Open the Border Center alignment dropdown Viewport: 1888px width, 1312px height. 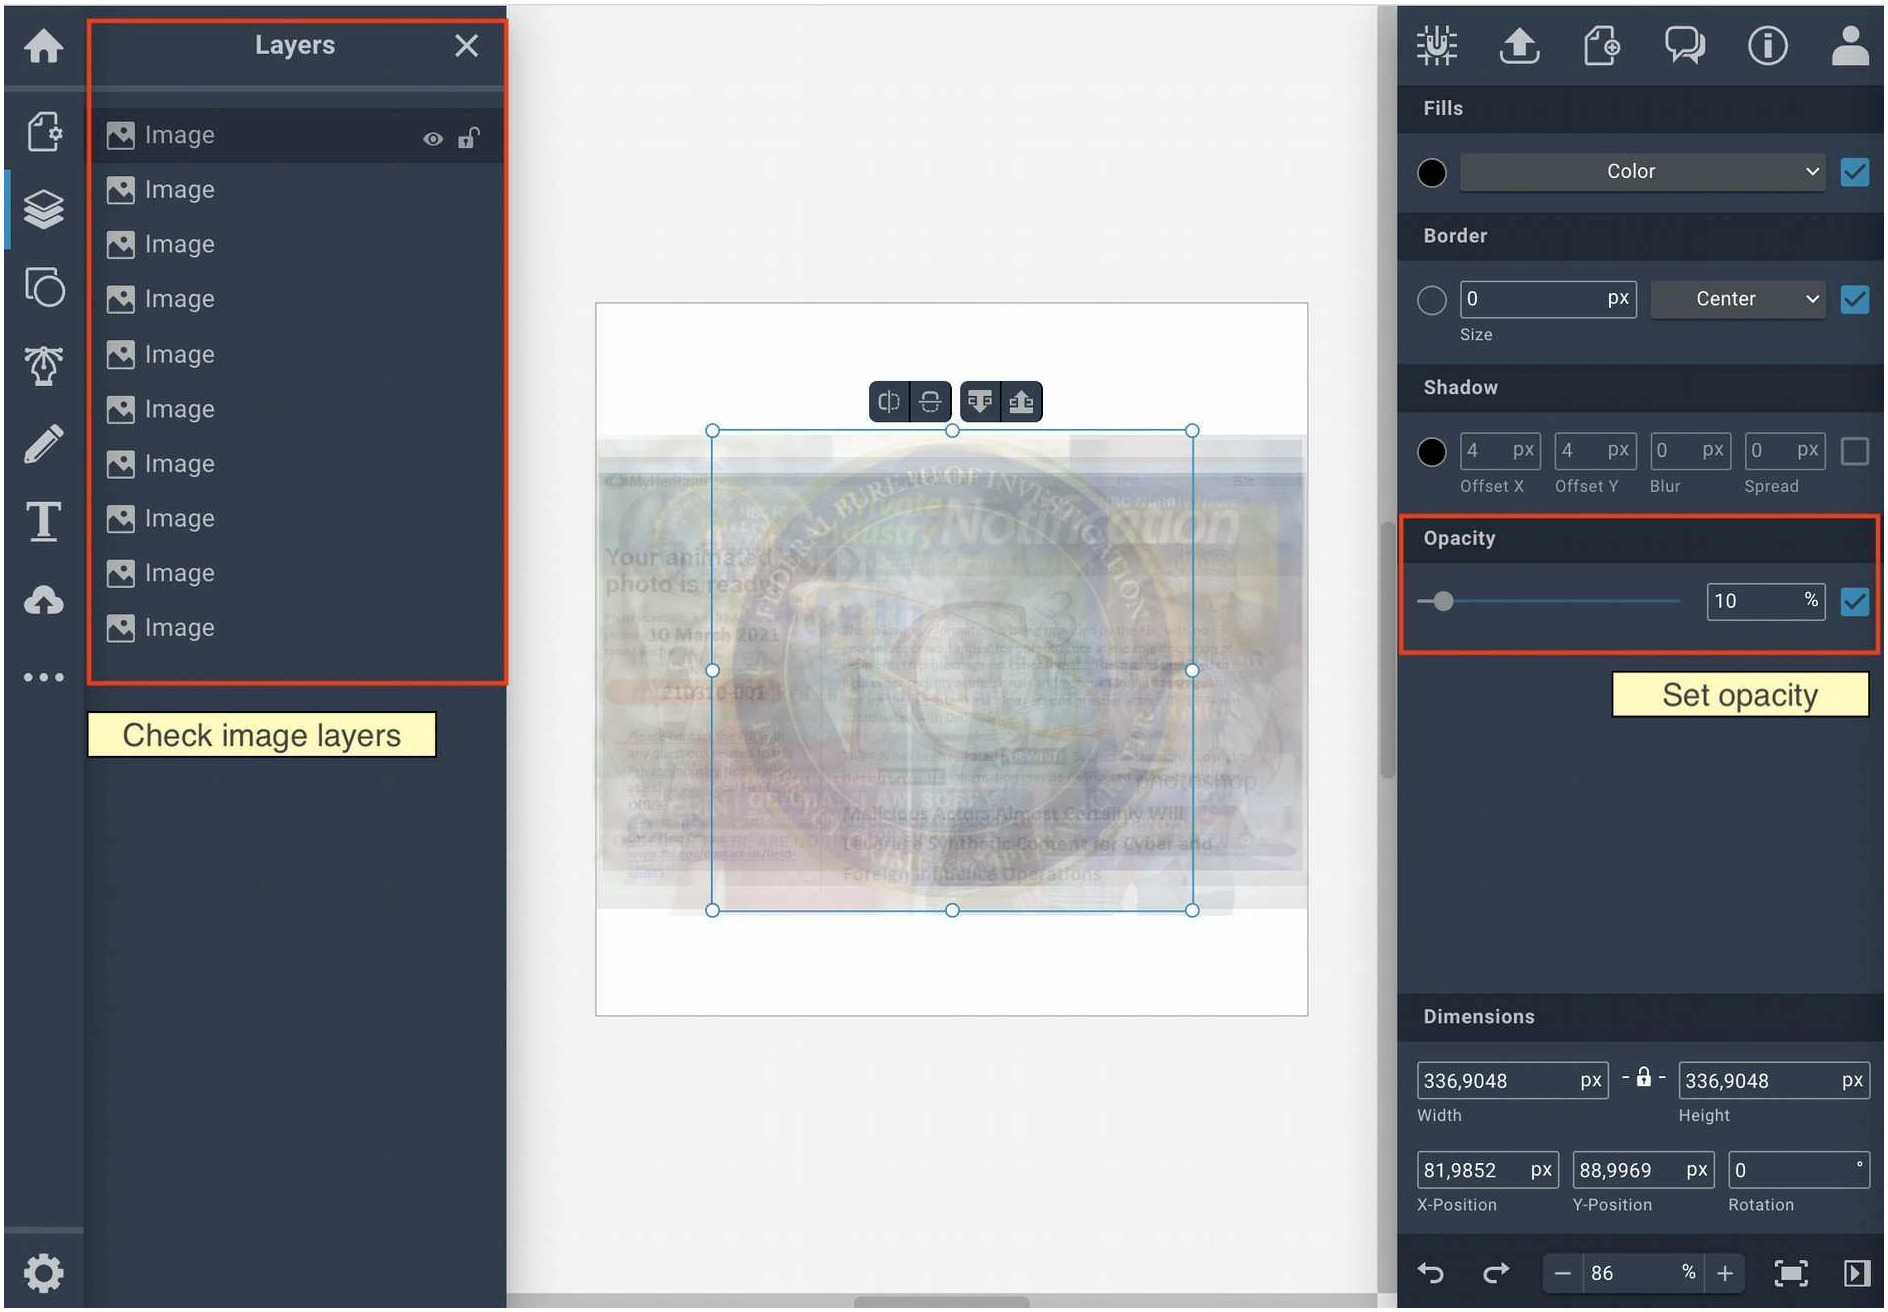pyautogui.click(x=1738, y=299)
